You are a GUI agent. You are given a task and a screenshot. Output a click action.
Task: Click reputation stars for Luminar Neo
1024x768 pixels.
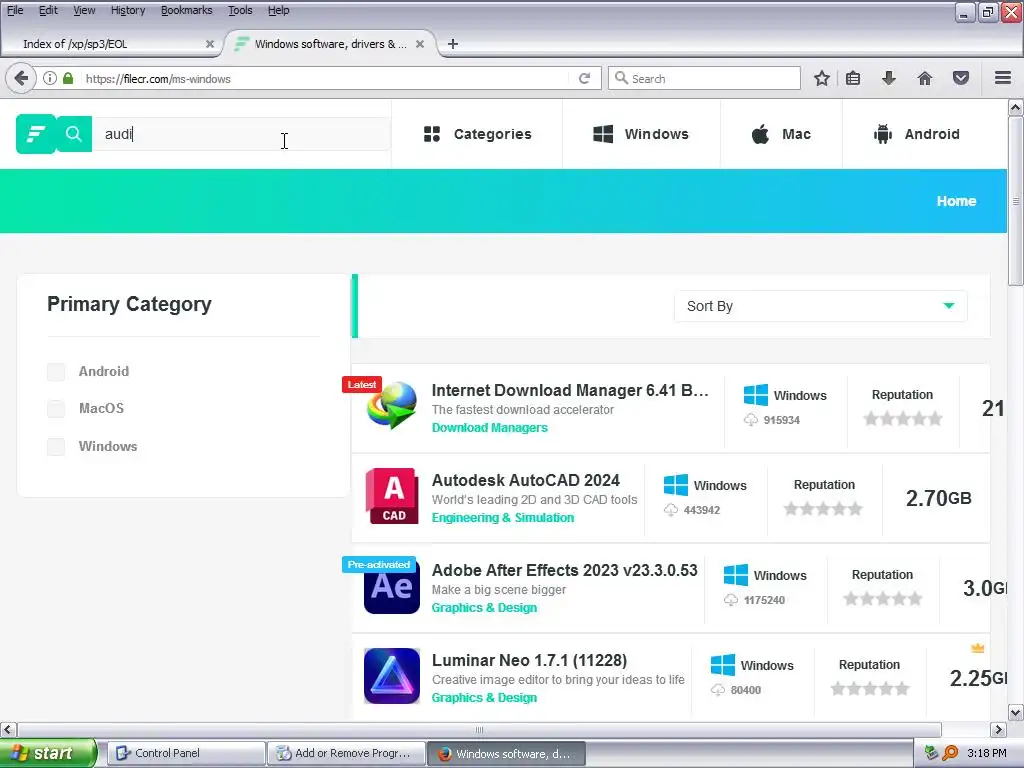tap(869, 688)
